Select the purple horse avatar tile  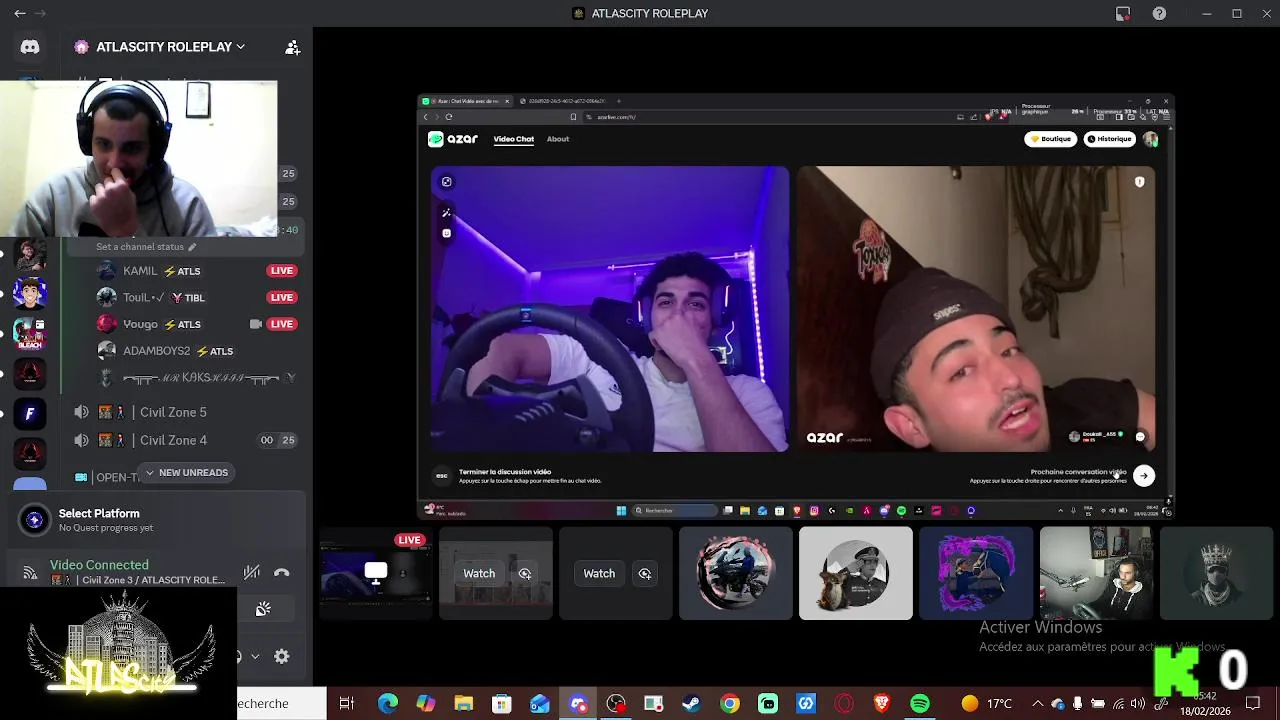pos(976,573)
